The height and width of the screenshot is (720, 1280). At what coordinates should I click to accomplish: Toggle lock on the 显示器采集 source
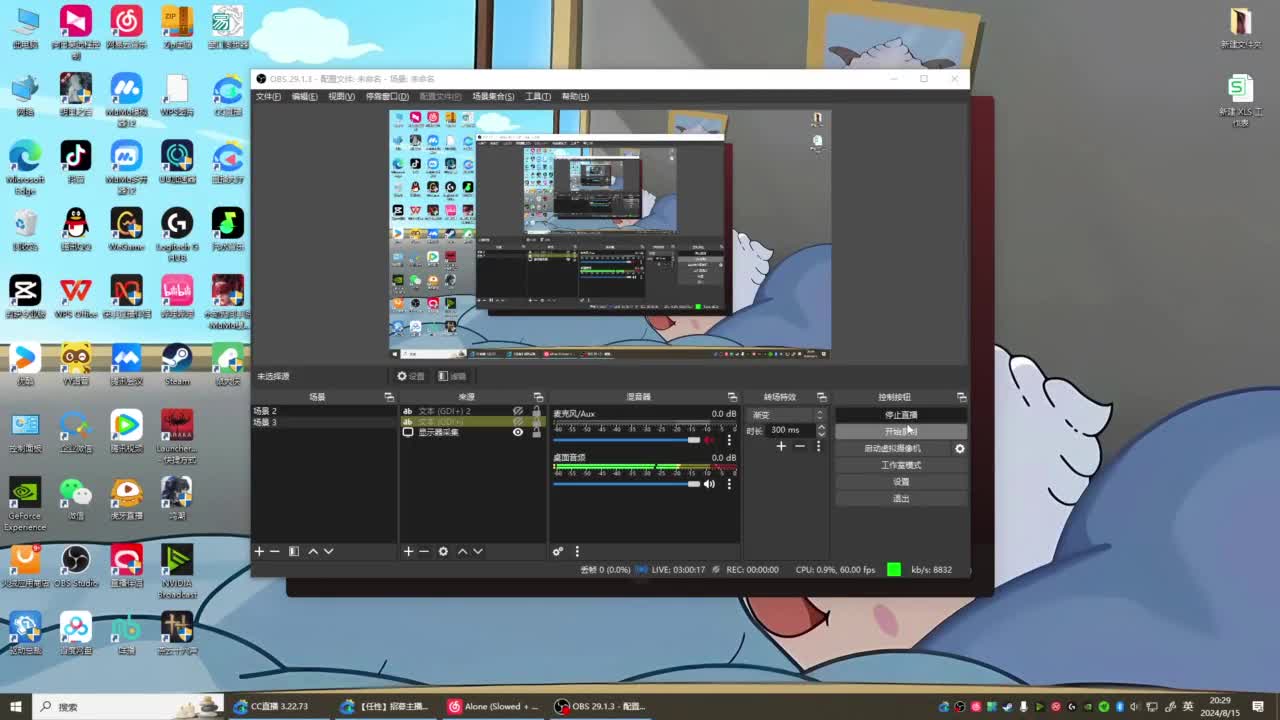pyautogui.click(x=536, y=432)
